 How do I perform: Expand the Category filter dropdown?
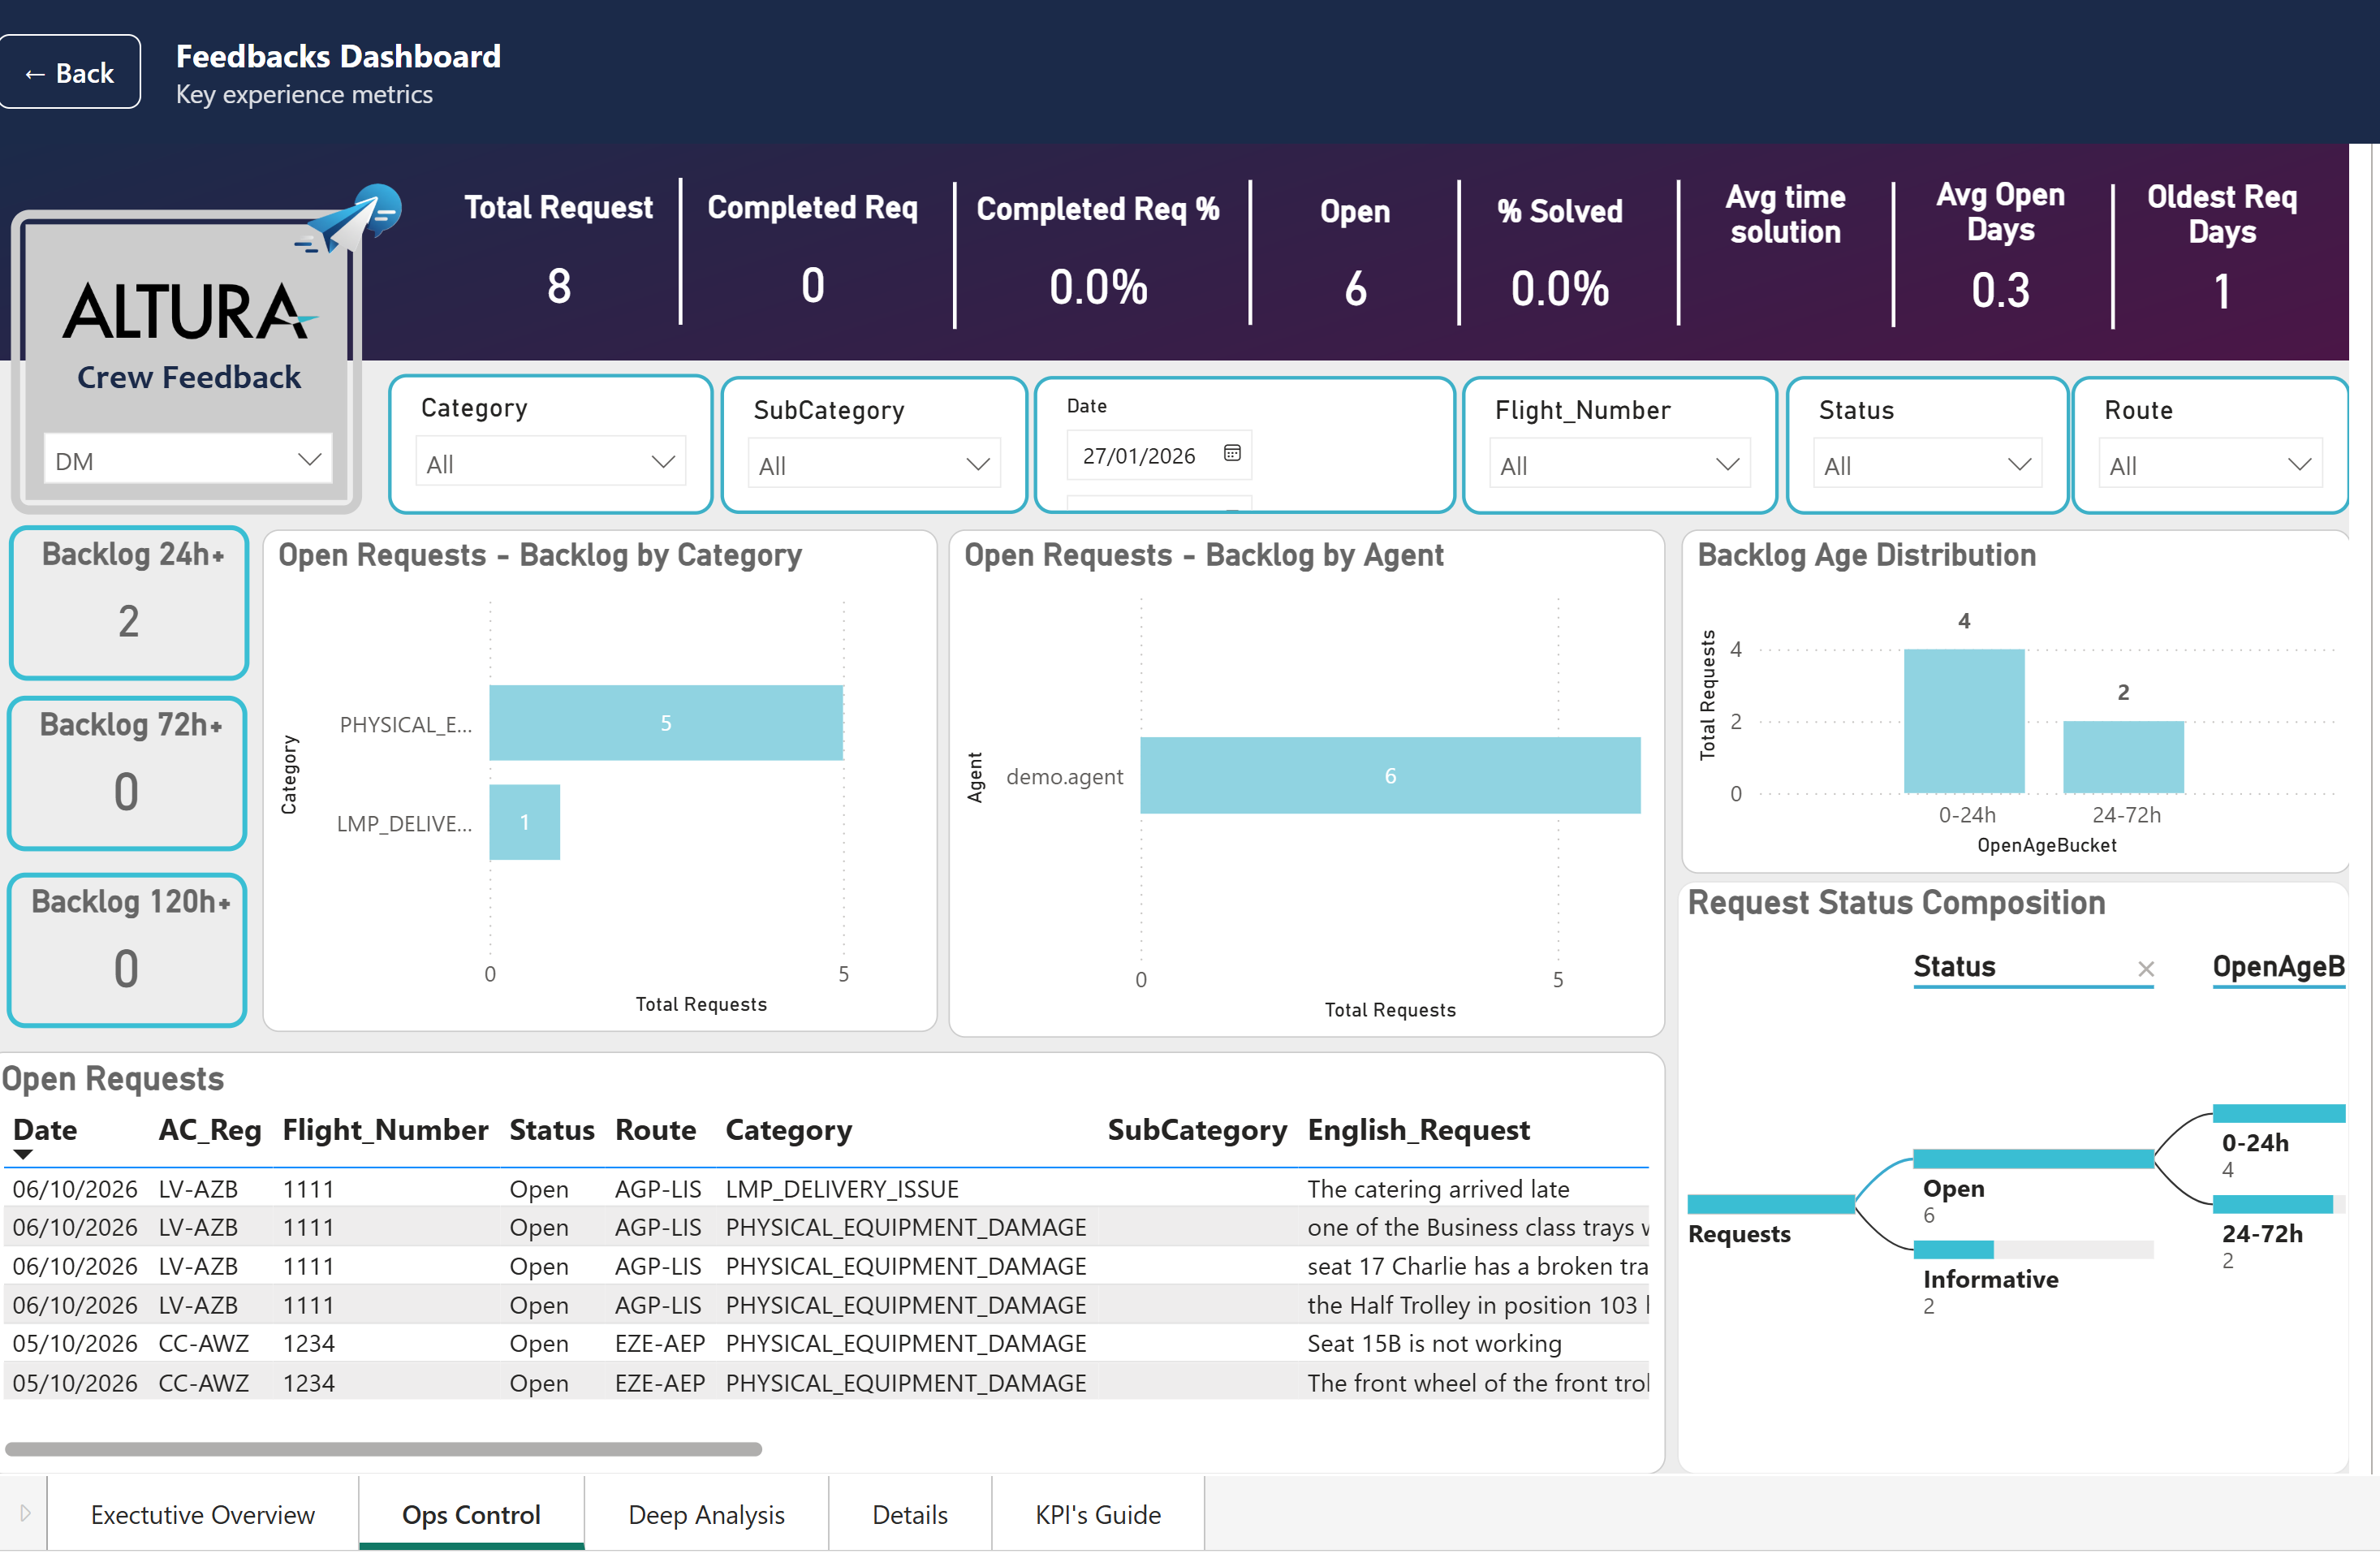(550, 463)
